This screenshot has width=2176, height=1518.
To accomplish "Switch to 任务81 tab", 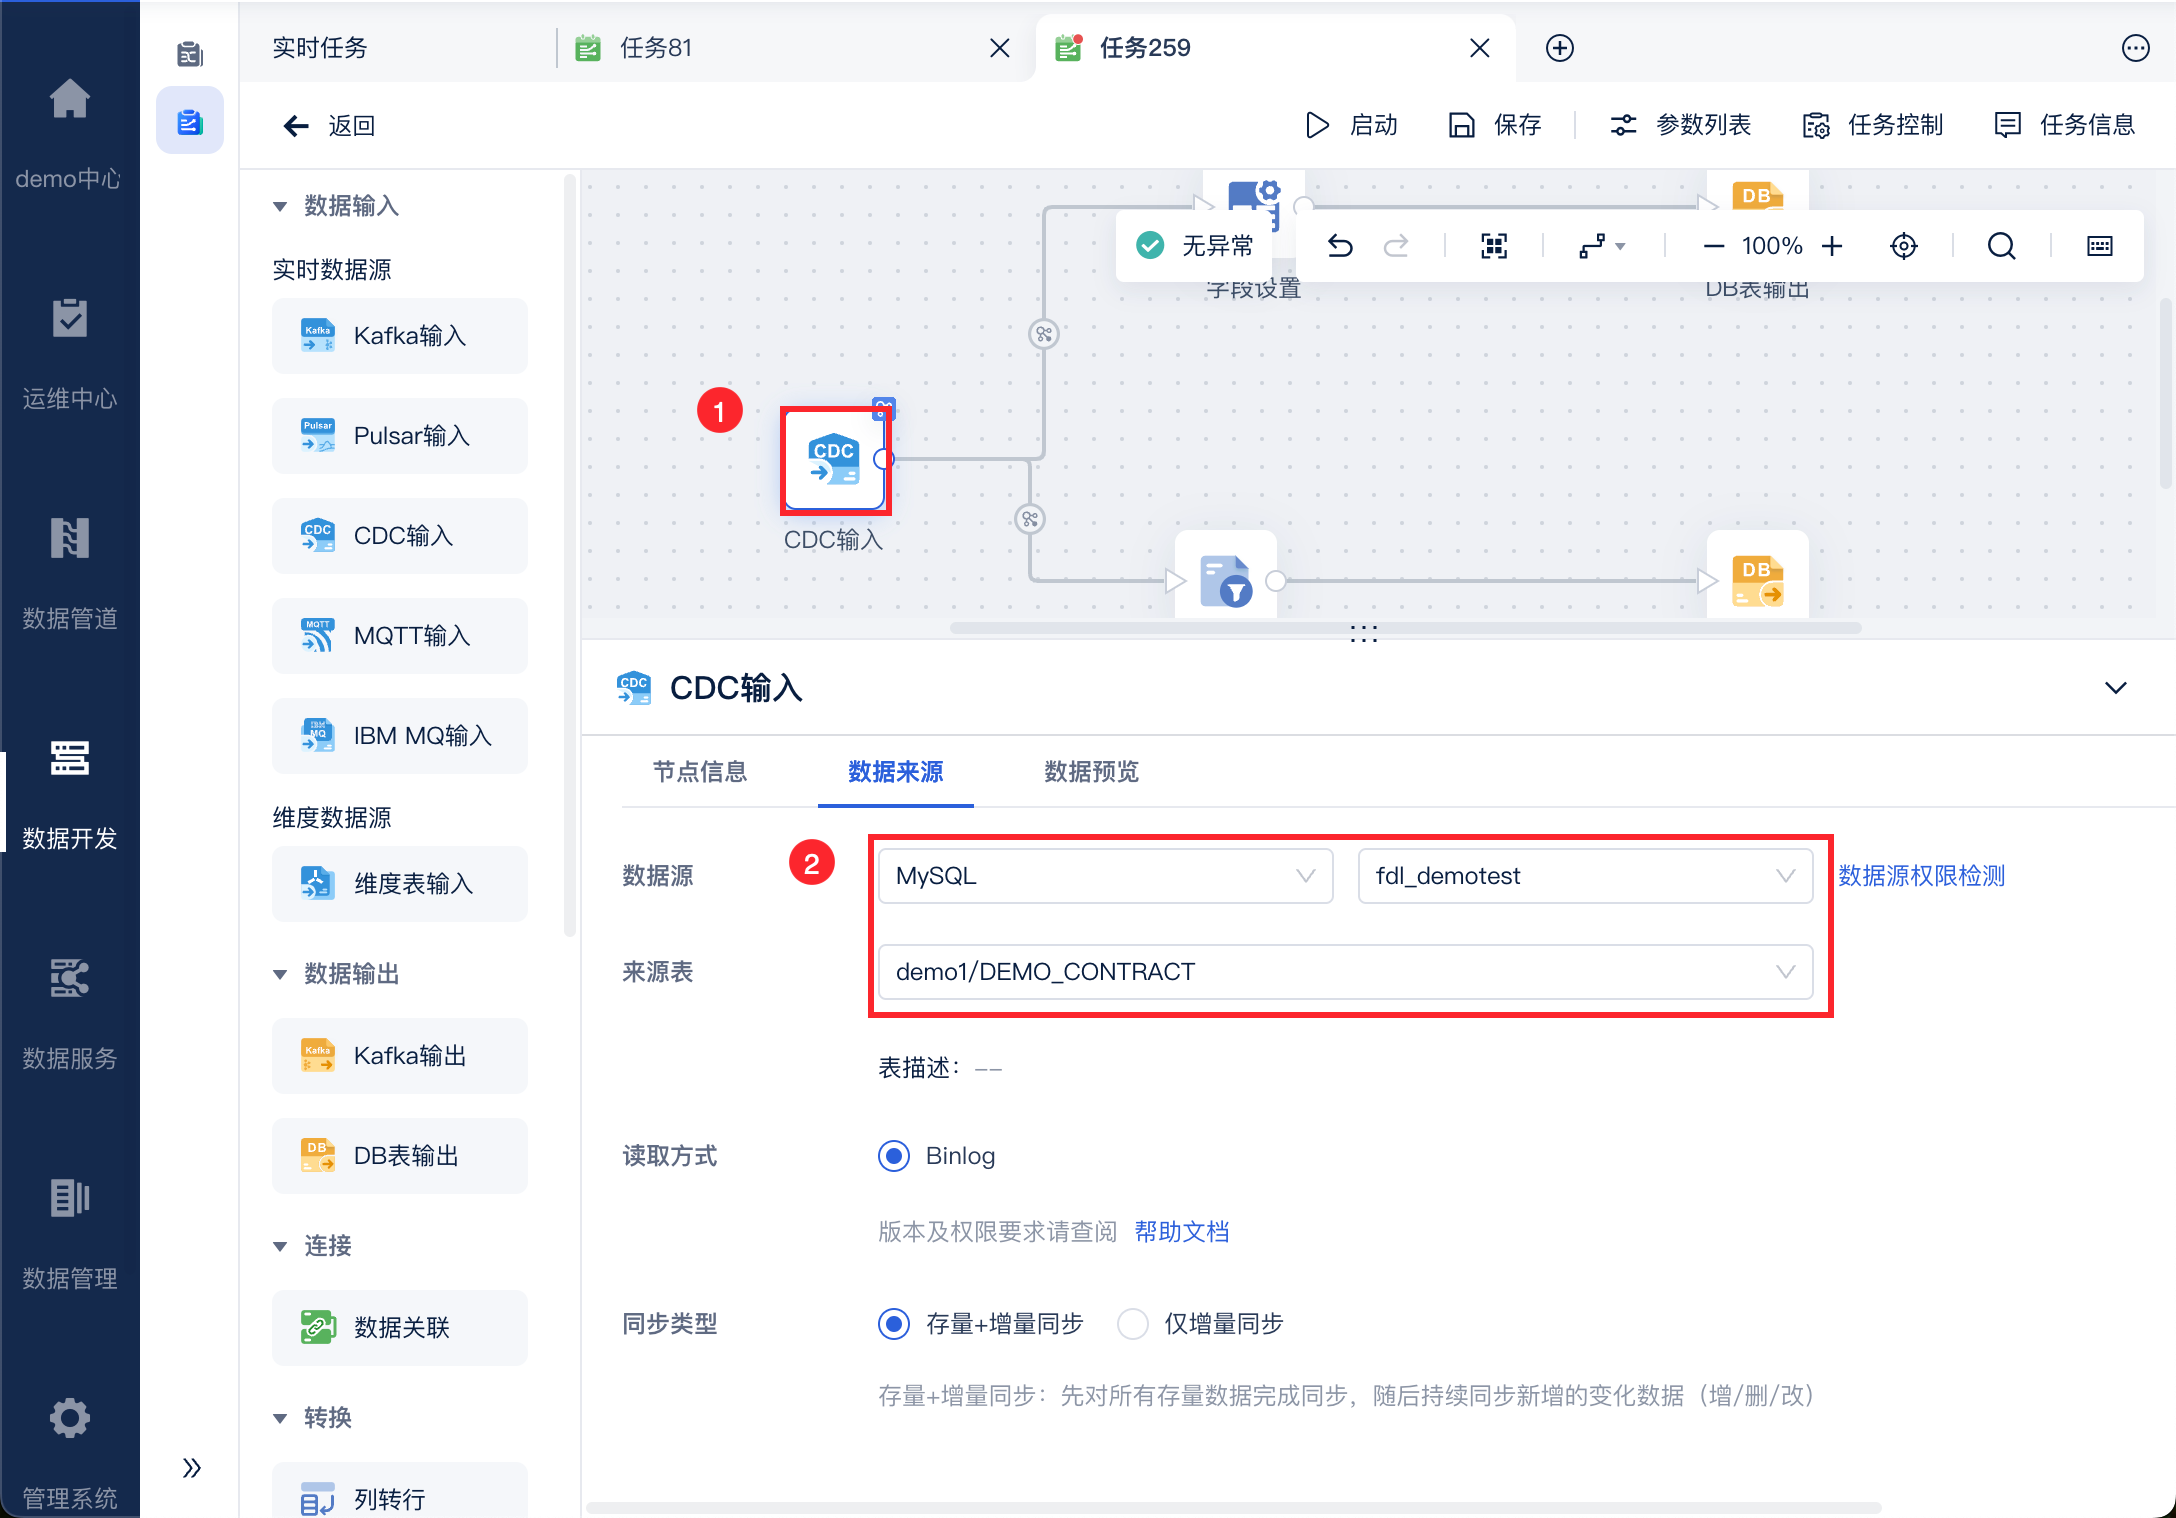I will click(656, 48).
